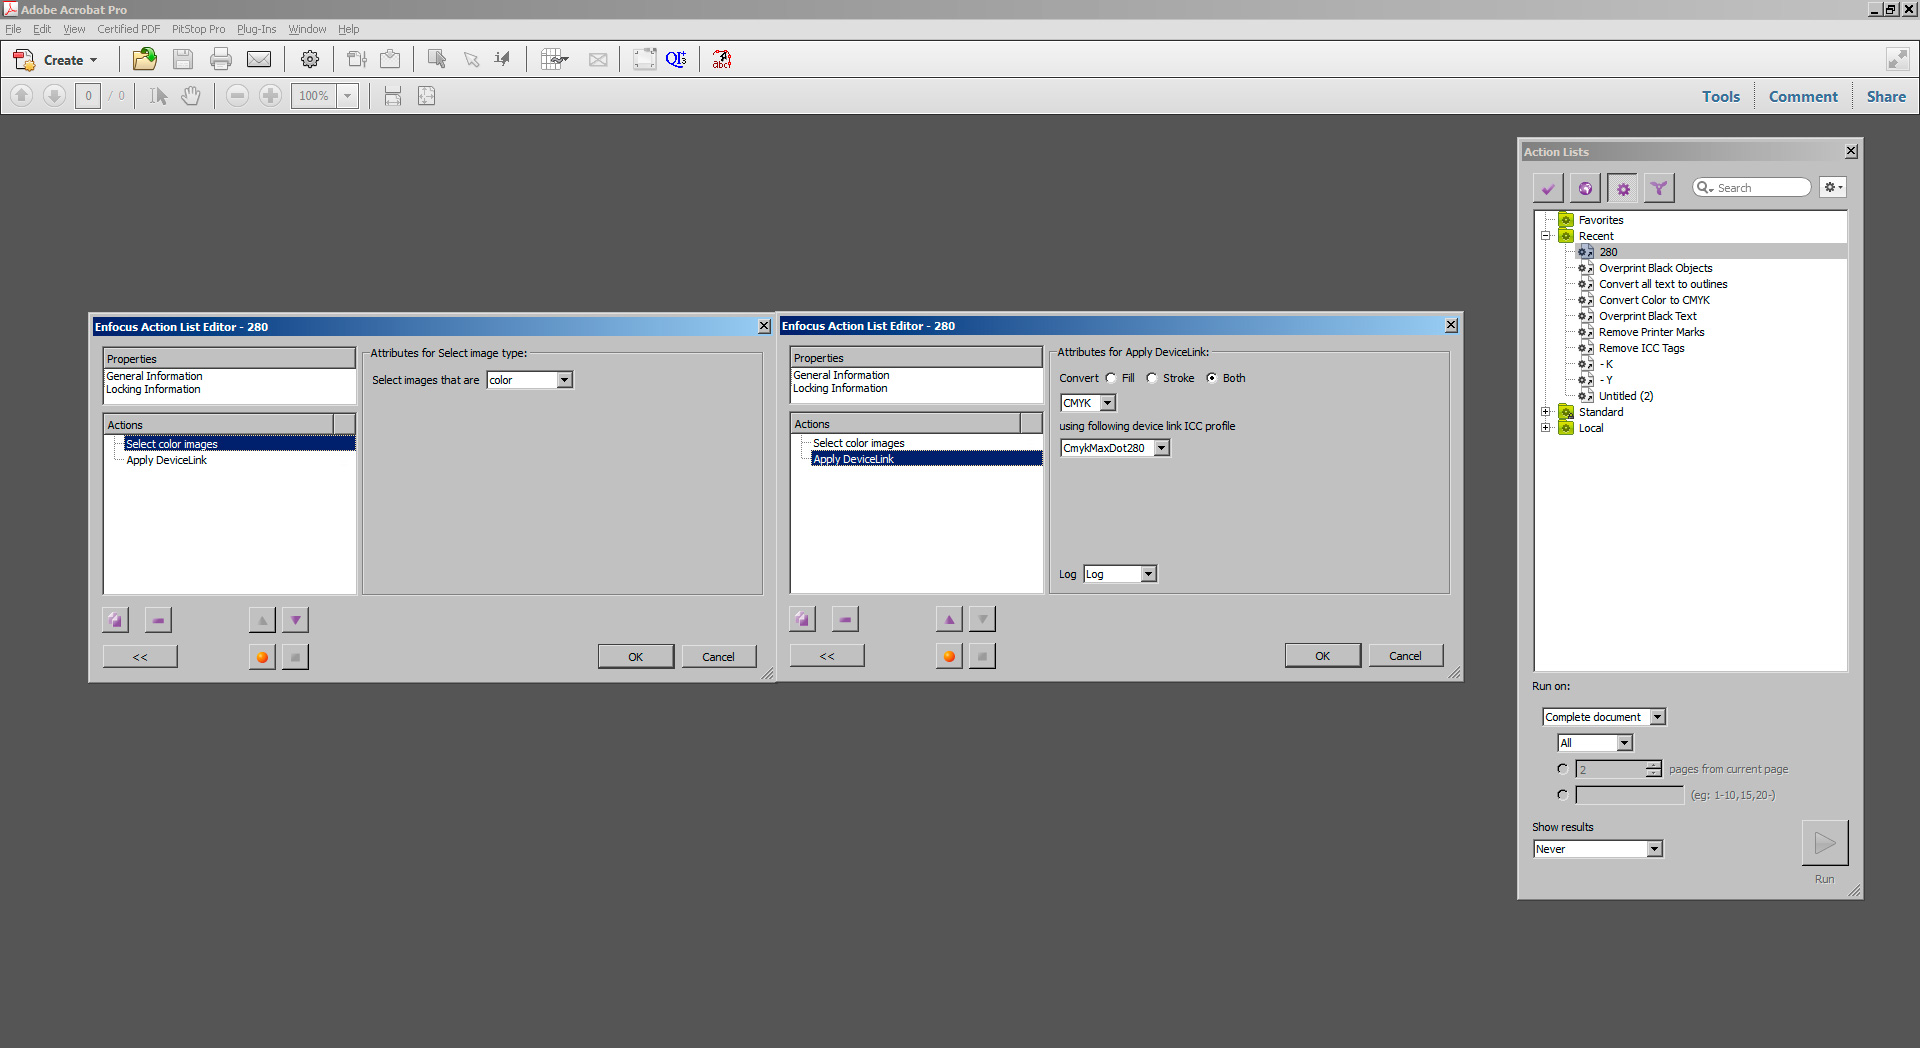Click the add action icon in the right editor

click(x=803, y=619)
